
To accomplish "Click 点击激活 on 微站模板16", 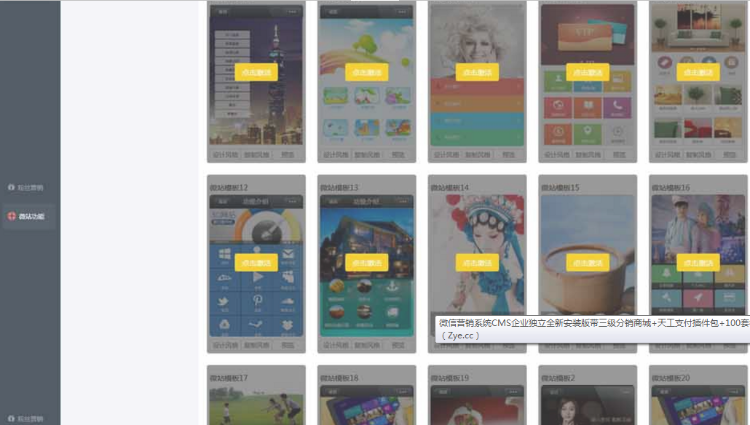I will 698,263.
